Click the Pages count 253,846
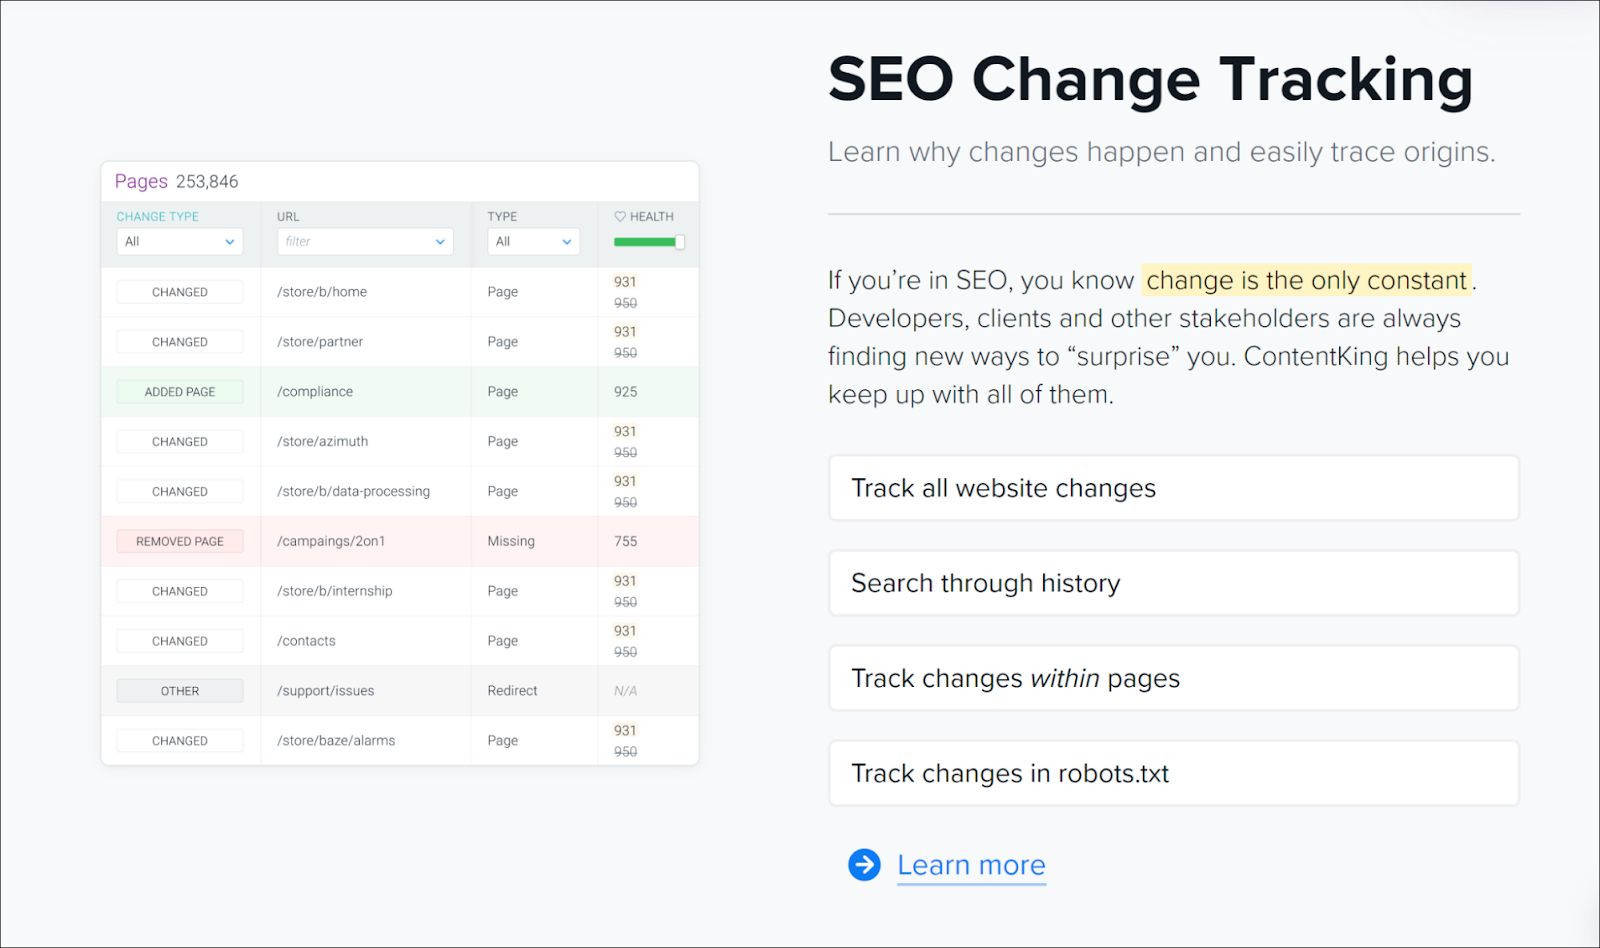 point(206,181)
